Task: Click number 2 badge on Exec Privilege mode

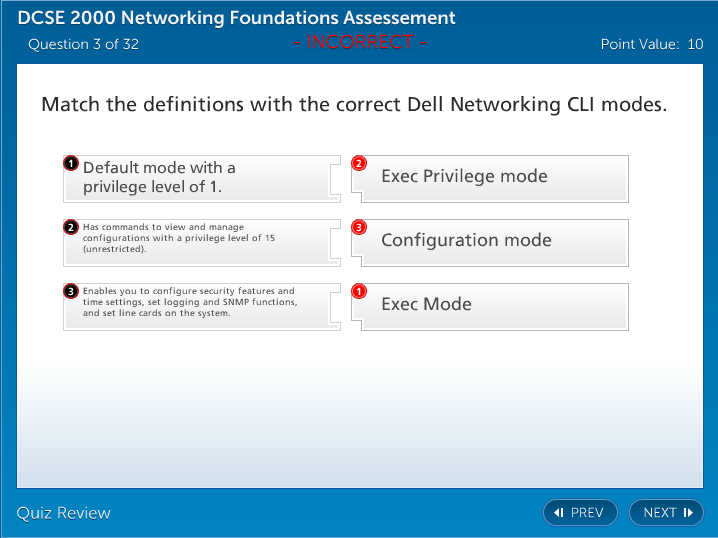Action: (360, 163)
